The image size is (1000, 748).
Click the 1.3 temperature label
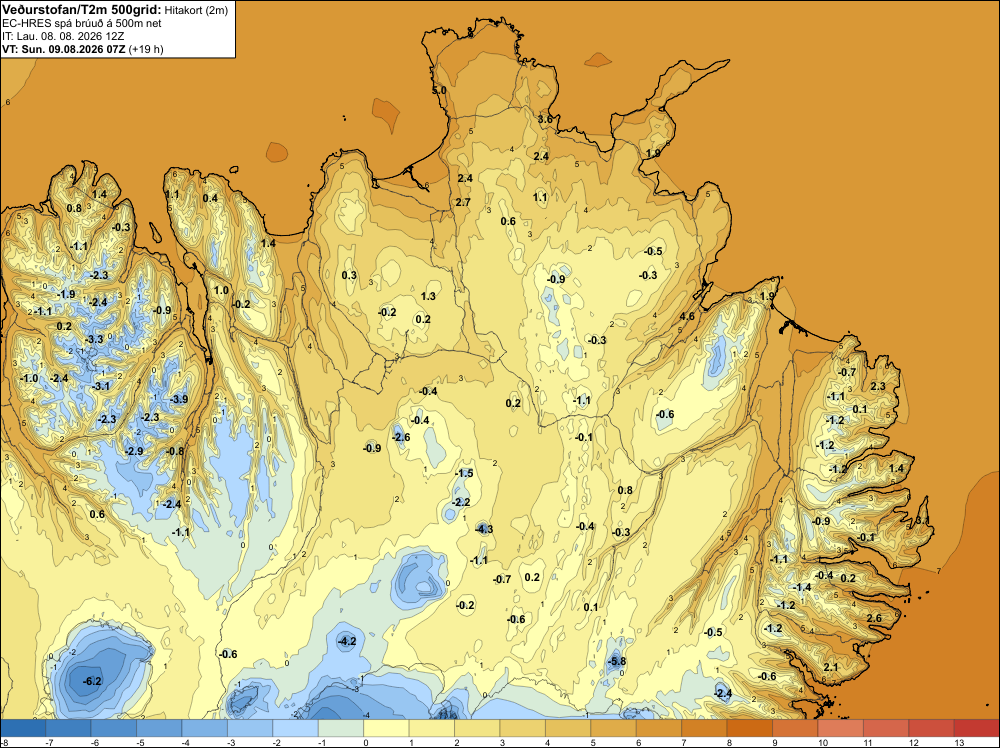tap(429, 296)
